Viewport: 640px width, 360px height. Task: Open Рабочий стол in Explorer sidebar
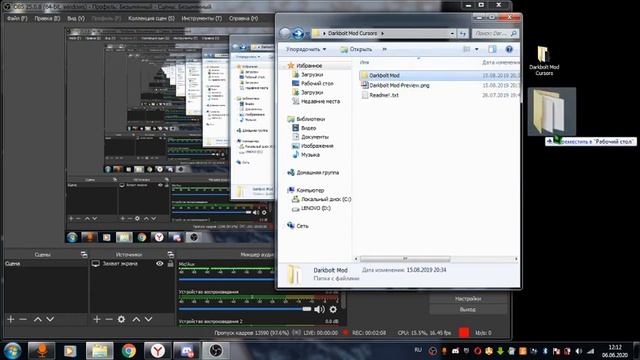[313, 83]
